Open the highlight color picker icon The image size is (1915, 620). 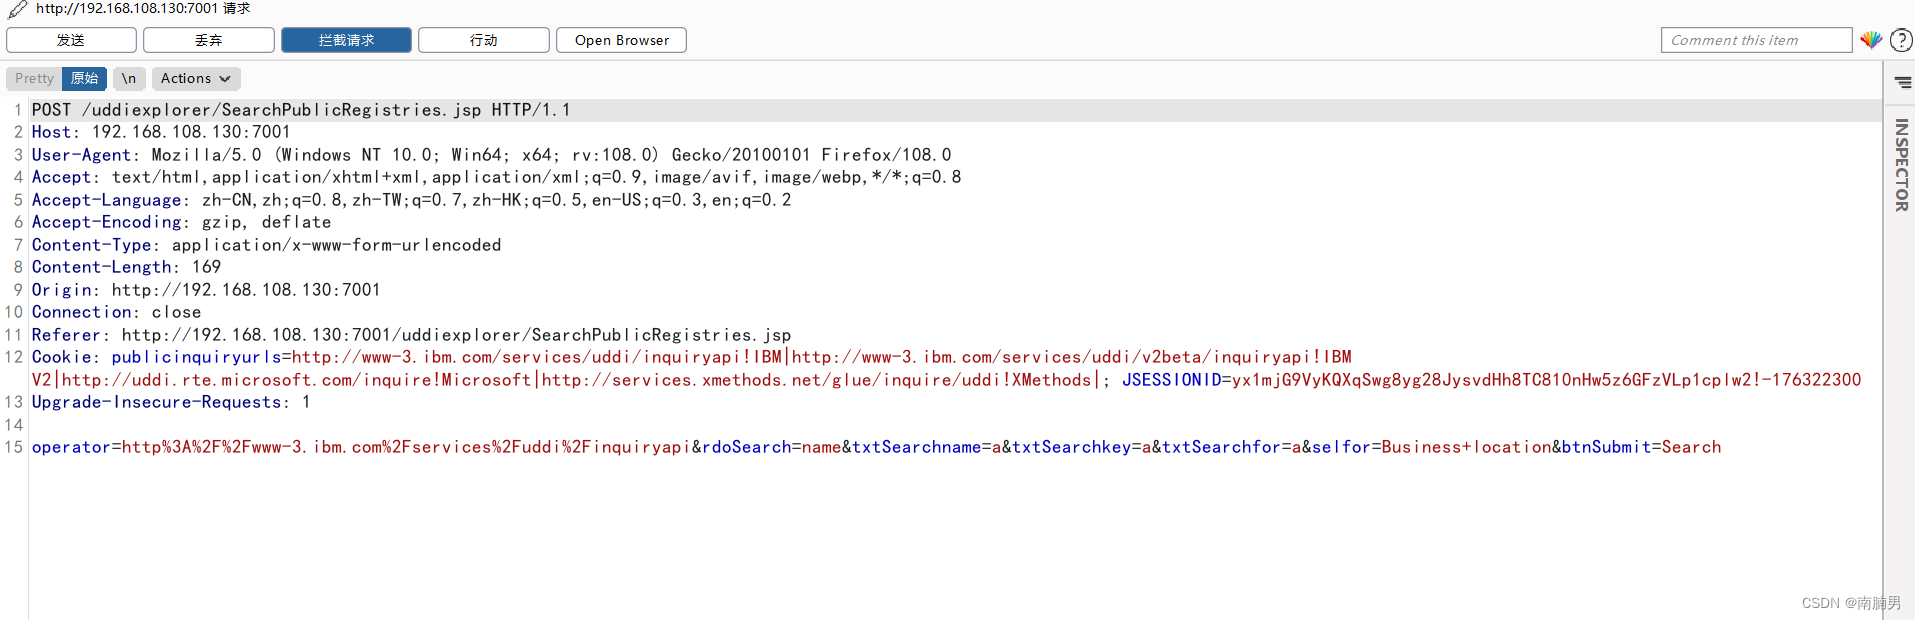[1871, 40]
